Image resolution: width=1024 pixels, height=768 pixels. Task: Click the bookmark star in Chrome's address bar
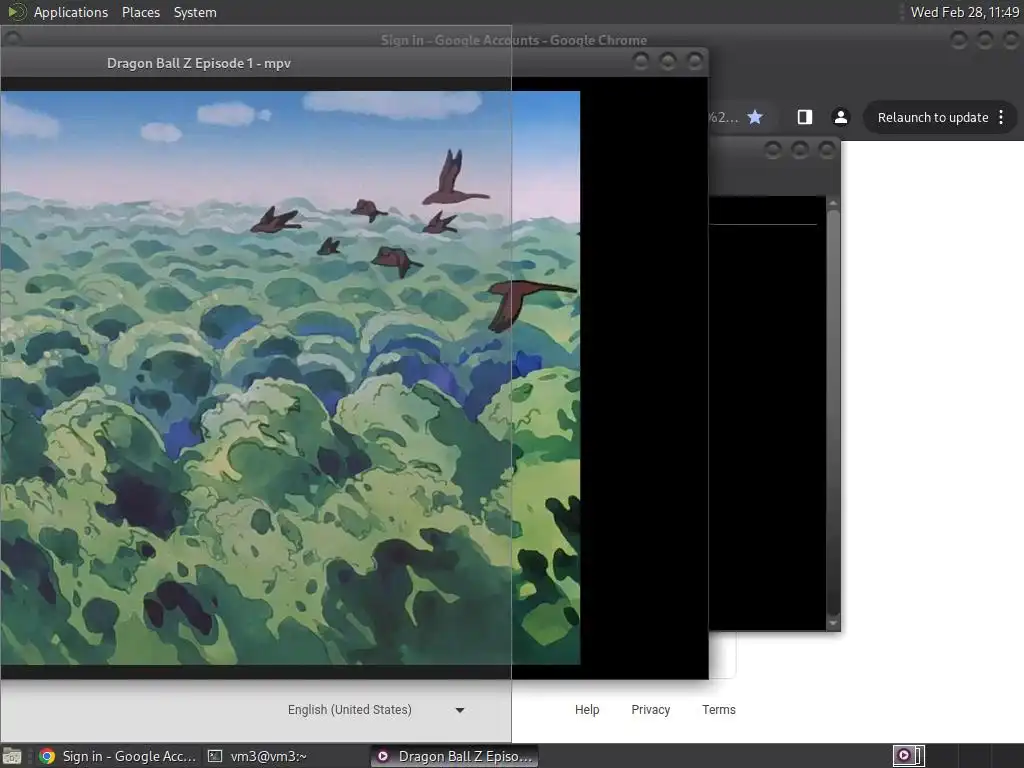coord(755,117)
